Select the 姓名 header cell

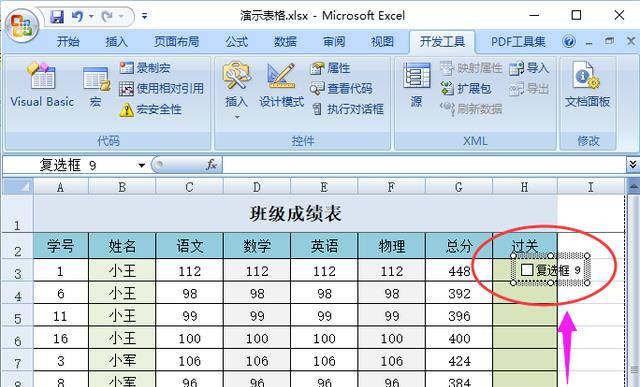click(122, 246)
